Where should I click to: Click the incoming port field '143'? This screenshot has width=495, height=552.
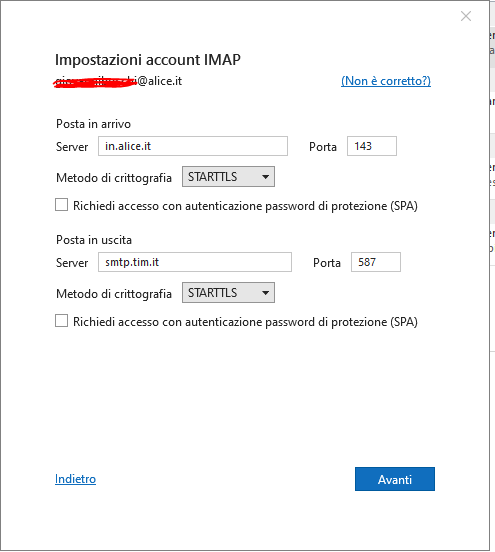tap(372, 146)
